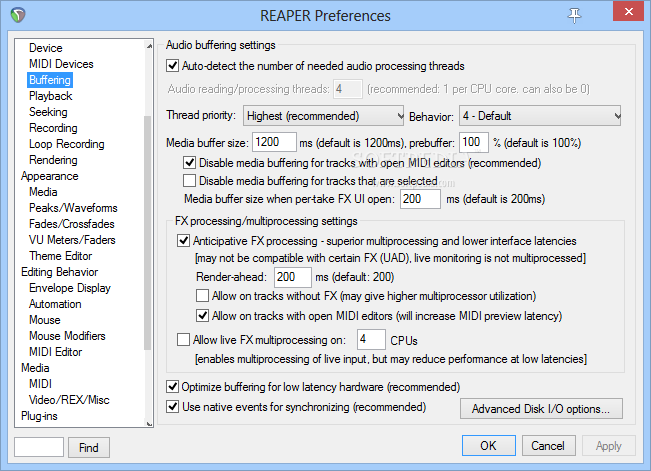The image size is (651, 471).
Task: Click the Cancel button
Action: [548, 446]
